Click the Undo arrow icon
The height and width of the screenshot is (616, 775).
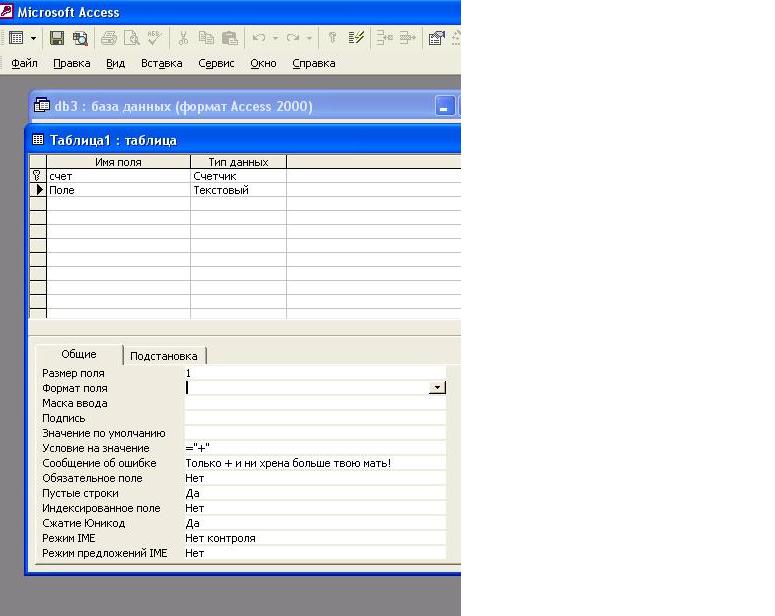pyautogui.click(x=259, y=38)
